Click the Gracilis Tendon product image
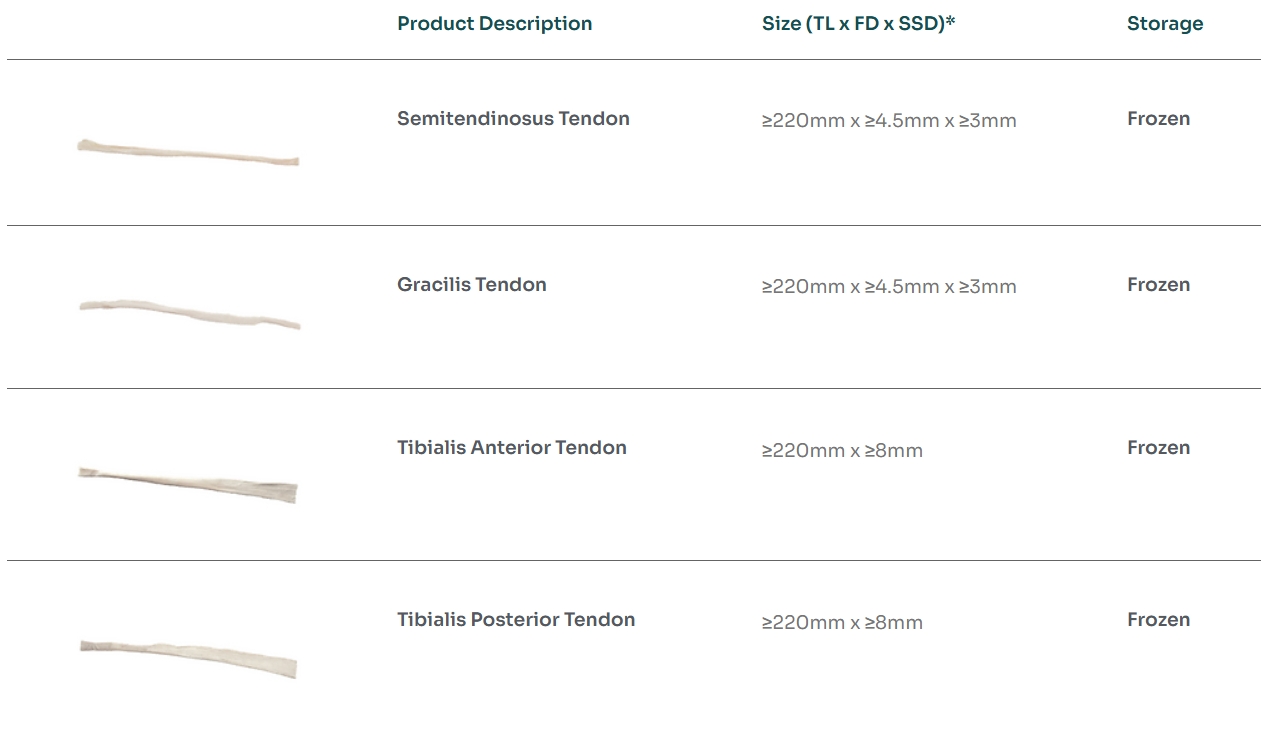This screenshot has width=1261, height=729. pyautogui.click(x=189, y=311)
